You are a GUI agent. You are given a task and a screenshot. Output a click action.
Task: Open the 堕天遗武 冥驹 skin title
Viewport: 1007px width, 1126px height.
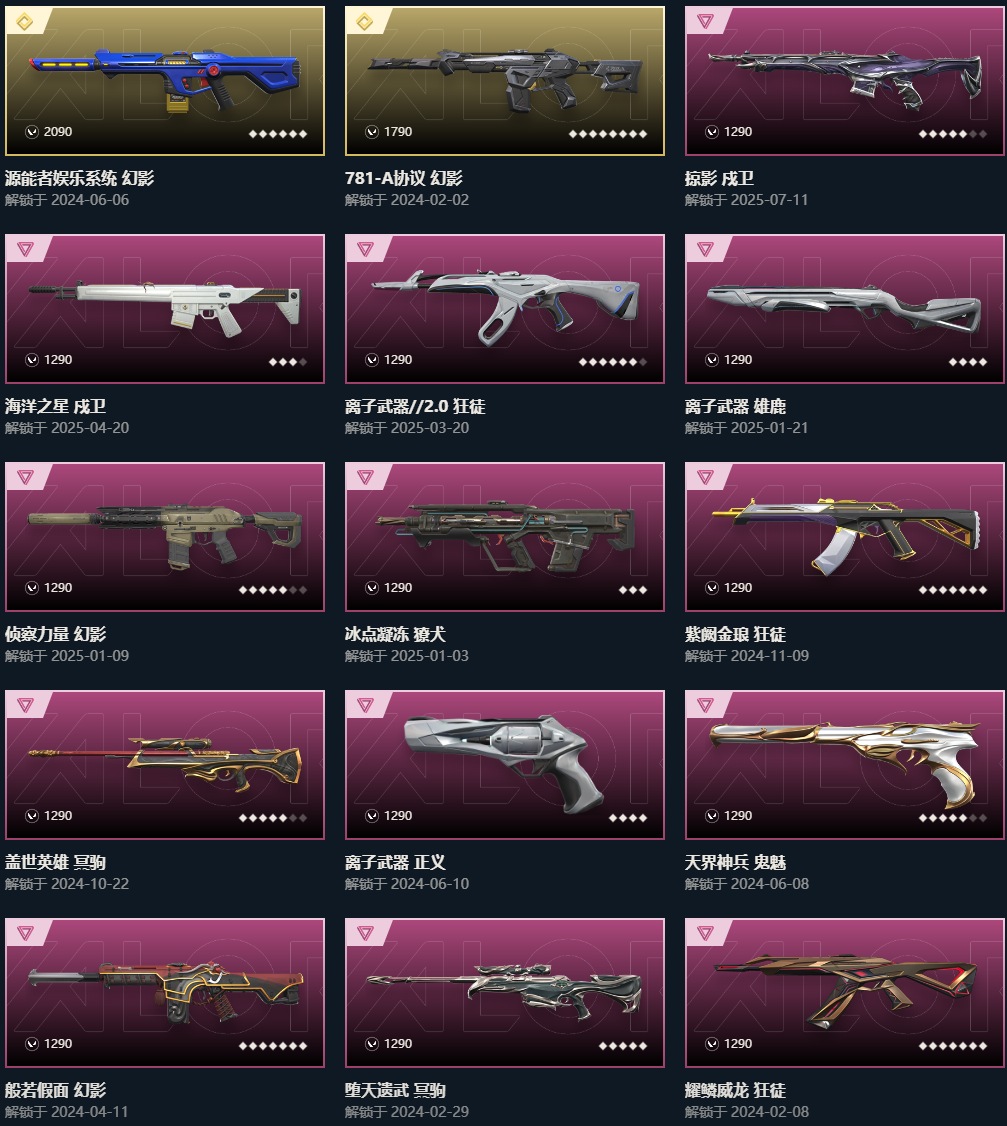pos(395,1090)
